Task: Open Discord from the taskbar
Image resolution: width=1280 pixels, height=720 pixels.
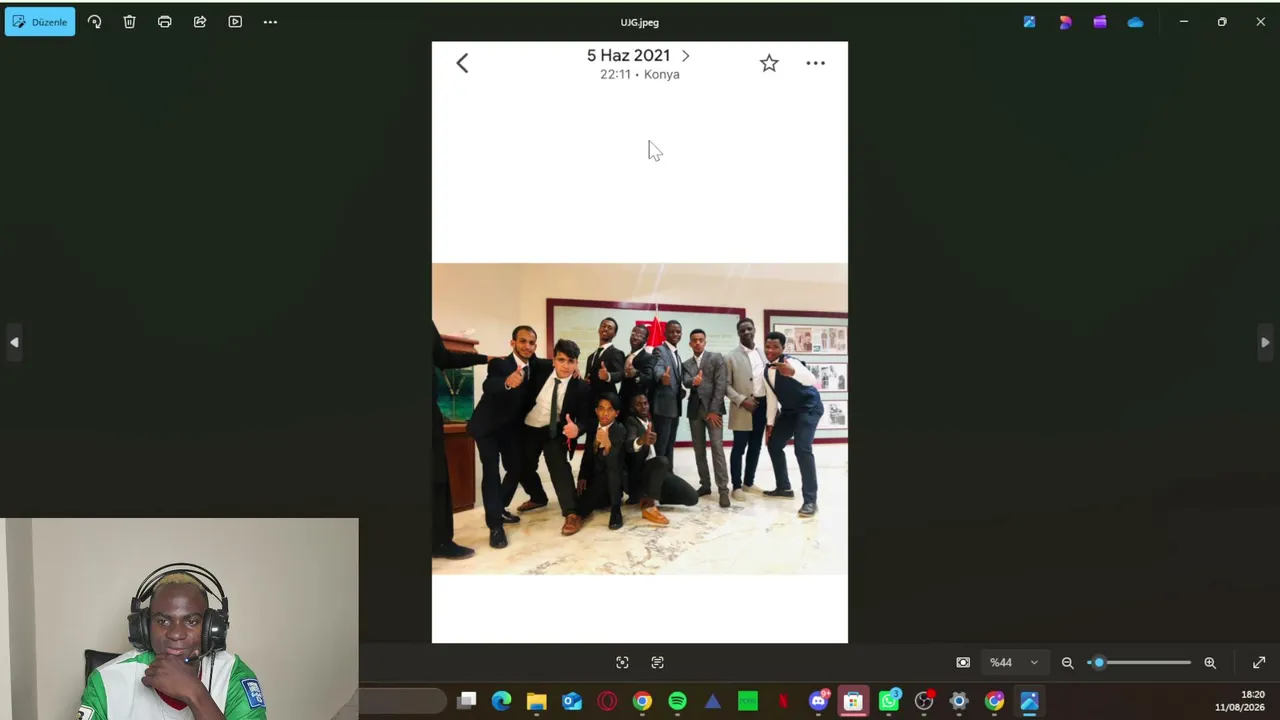Action: point(818,701)
